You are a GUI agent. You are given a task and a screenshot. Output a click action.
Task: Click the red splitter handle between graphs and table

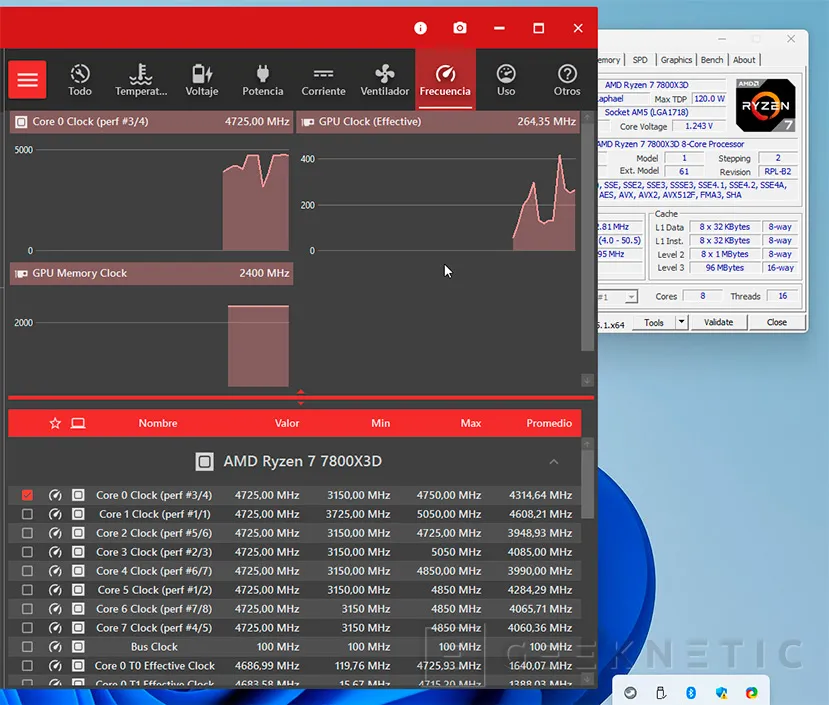click(x=300, y=397)
